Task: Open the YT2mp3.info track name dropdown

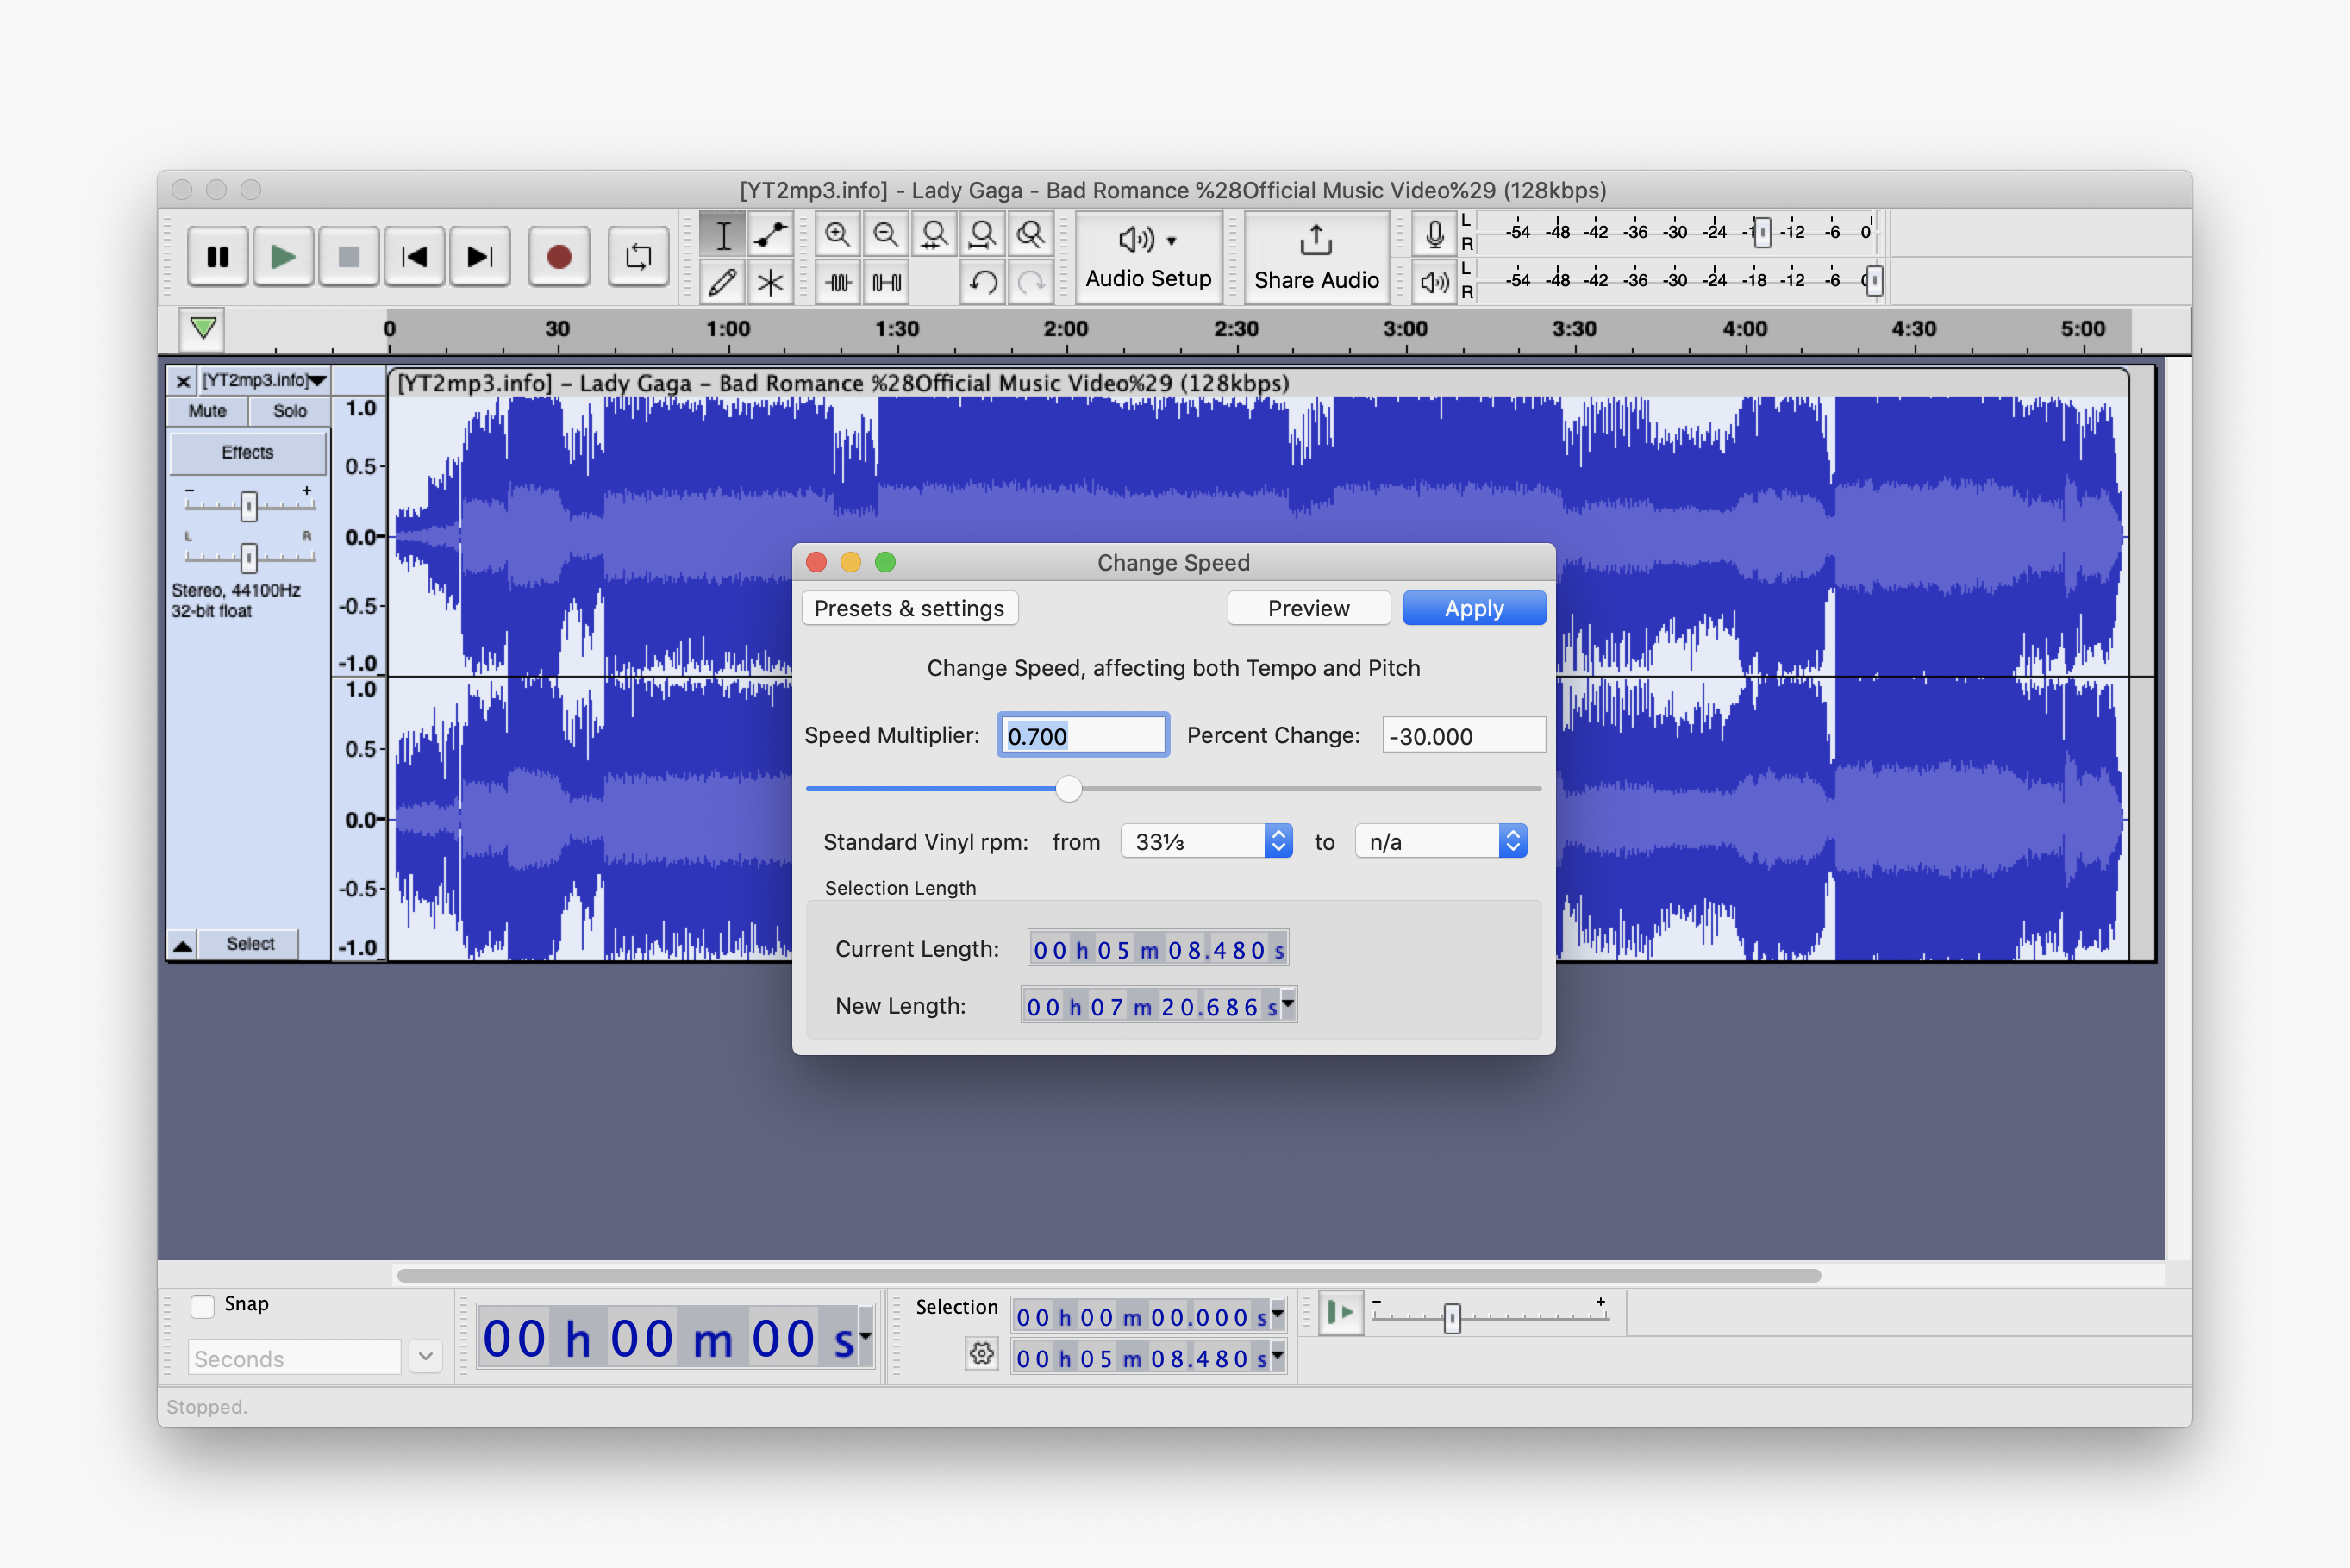Action: click(264, 381)
